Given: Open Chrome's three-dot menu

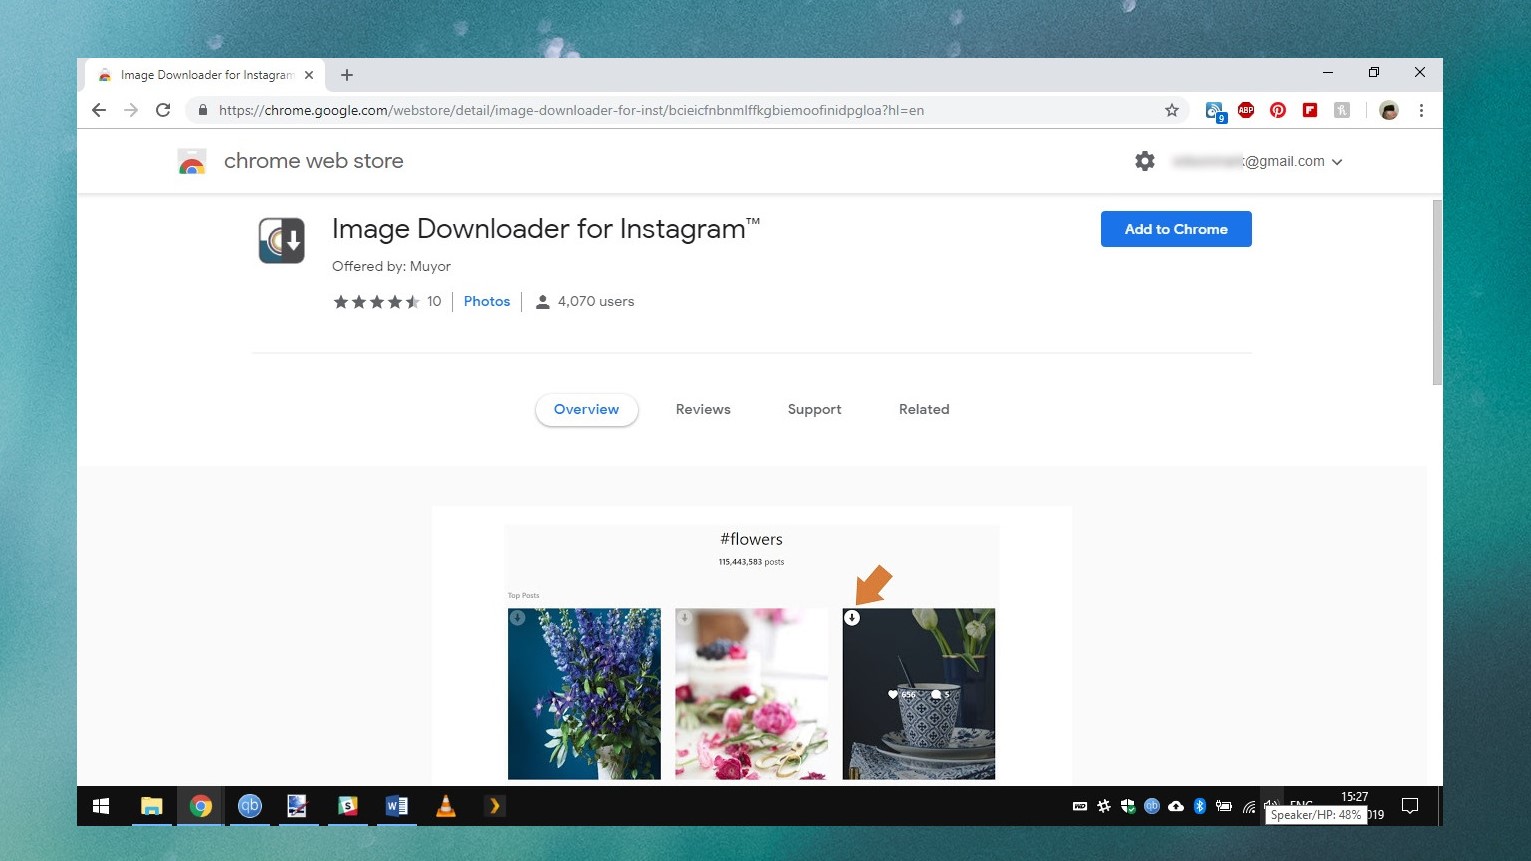Looking at the screenshot, I should point(1422,110).
